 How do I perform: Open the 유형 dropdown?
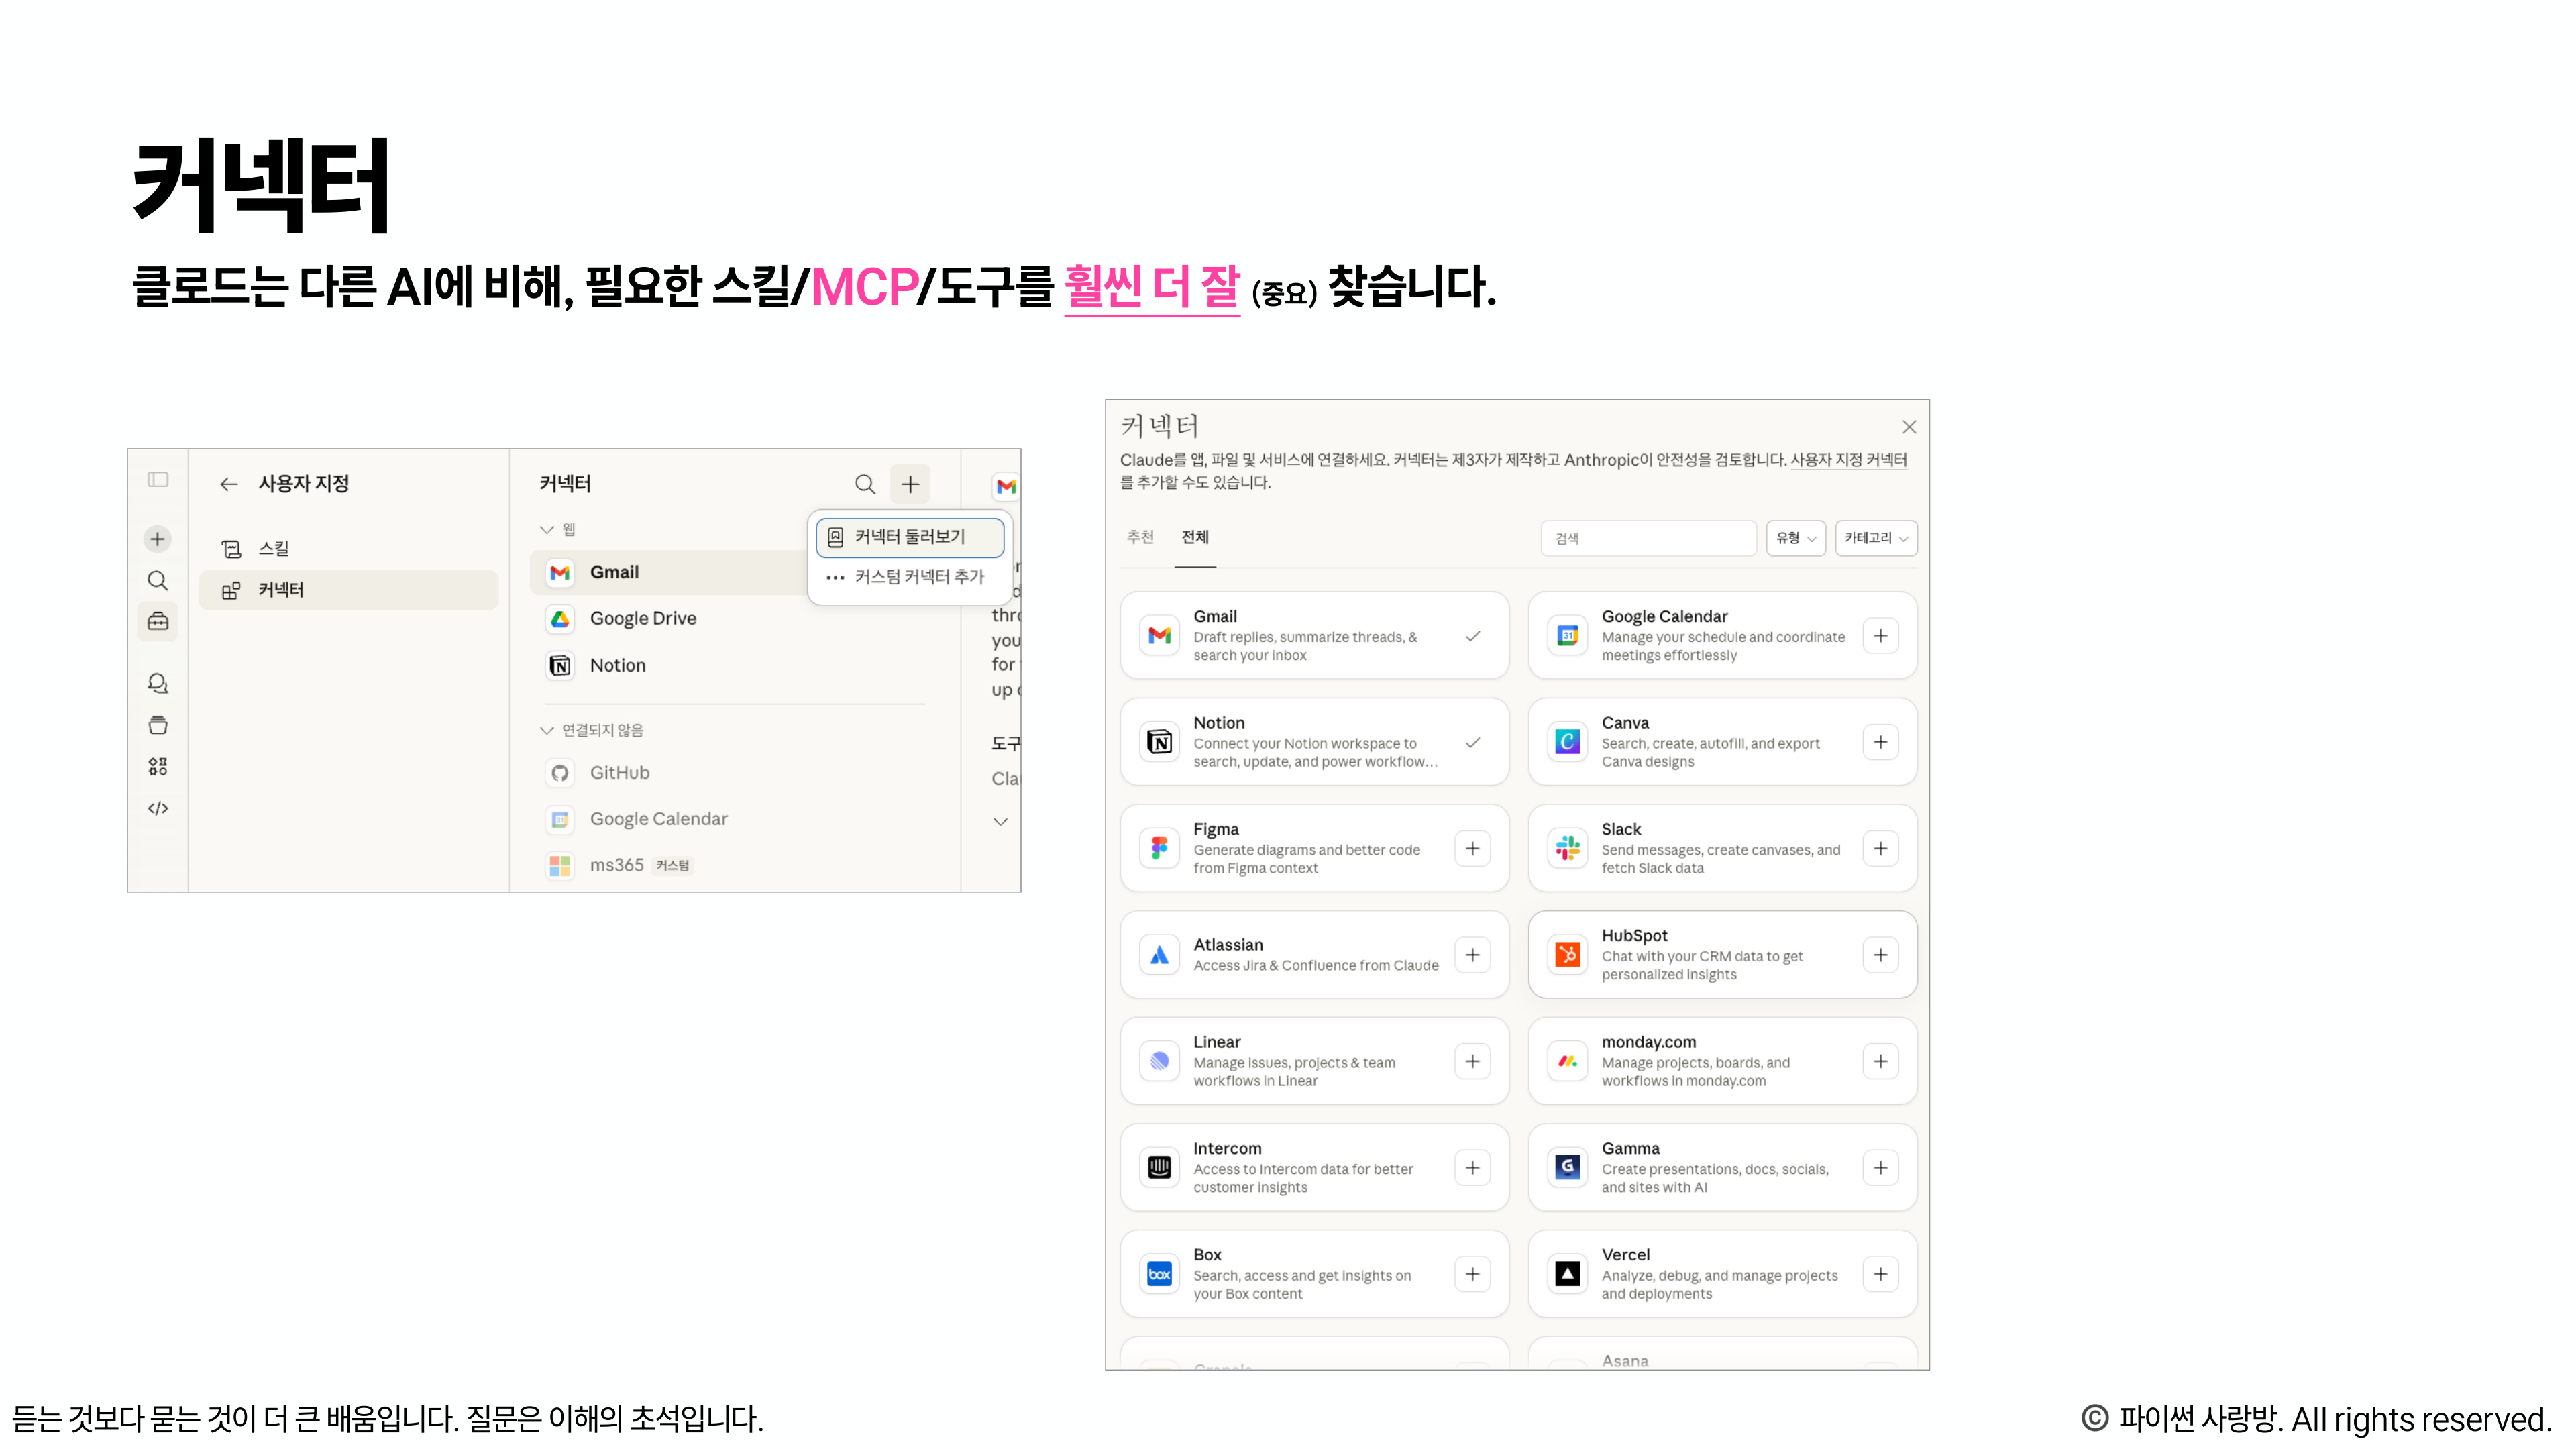click(x=1796, y=538)
